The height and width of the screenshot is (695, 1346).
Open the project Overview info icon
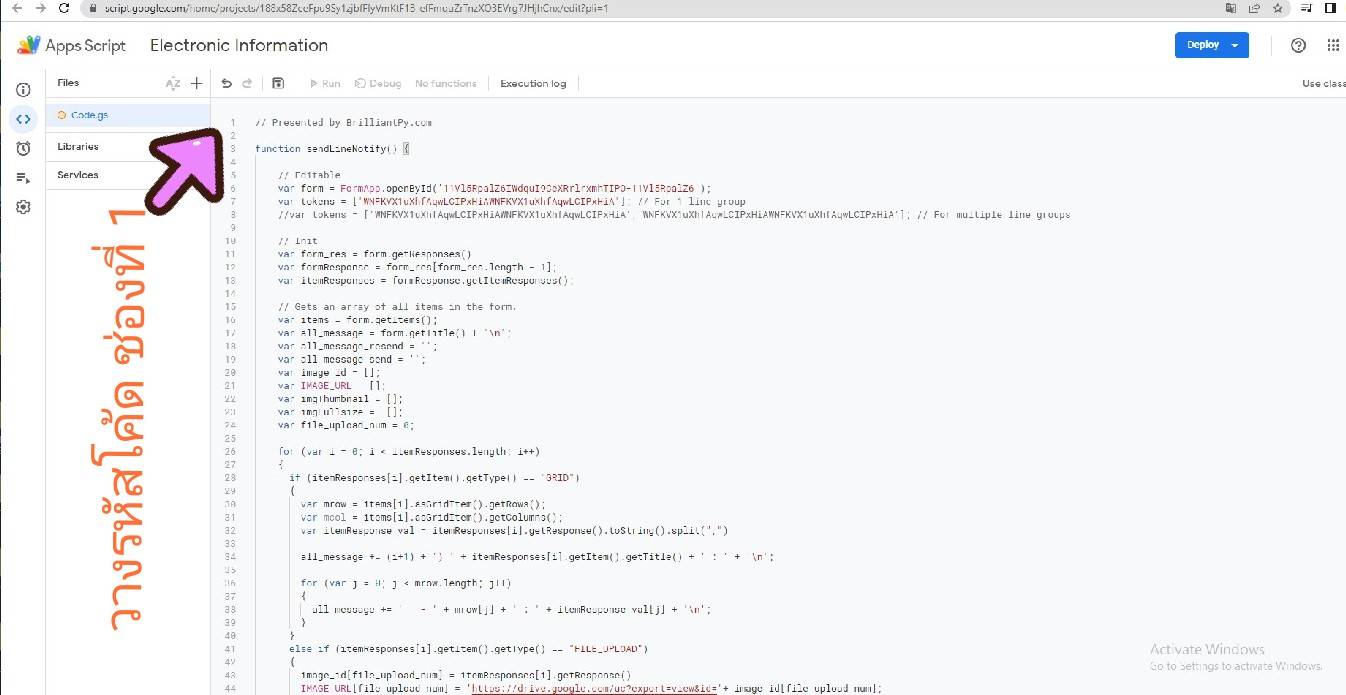pos(23,90)
